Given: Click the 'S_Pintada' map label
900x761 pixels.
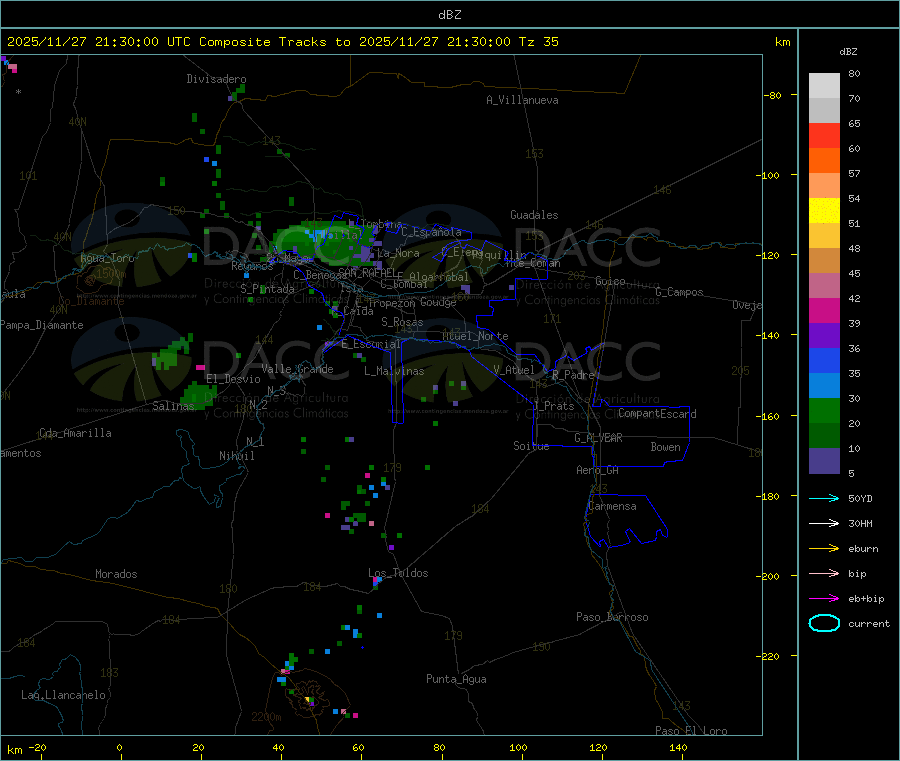Looking at the screenshot, I should click(x=267, y=289).
